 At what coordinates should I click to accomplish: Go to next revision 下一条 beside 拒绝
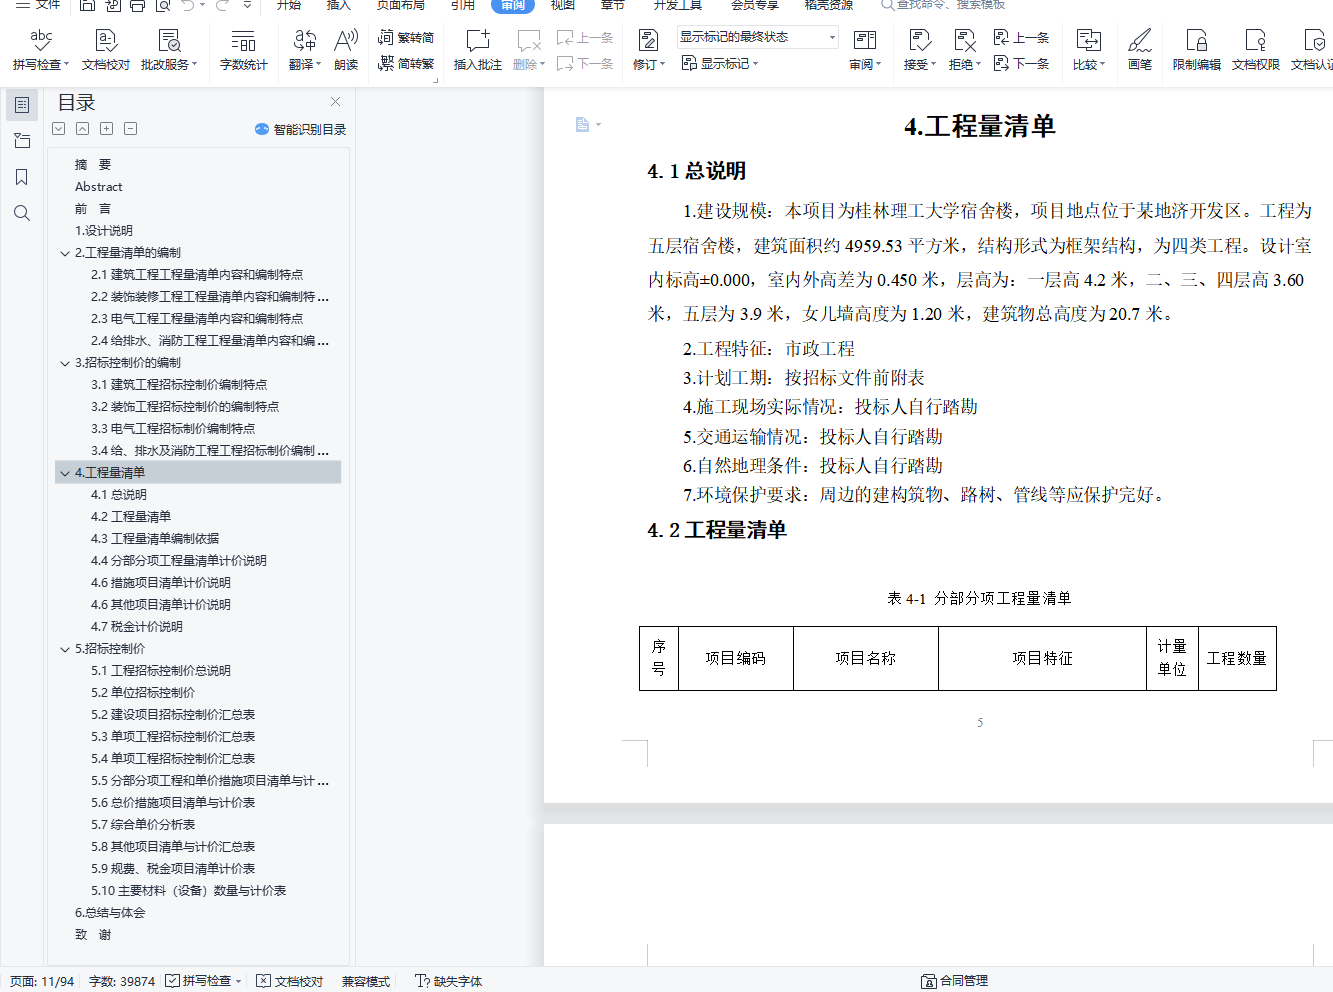[x=1021, y=63]
